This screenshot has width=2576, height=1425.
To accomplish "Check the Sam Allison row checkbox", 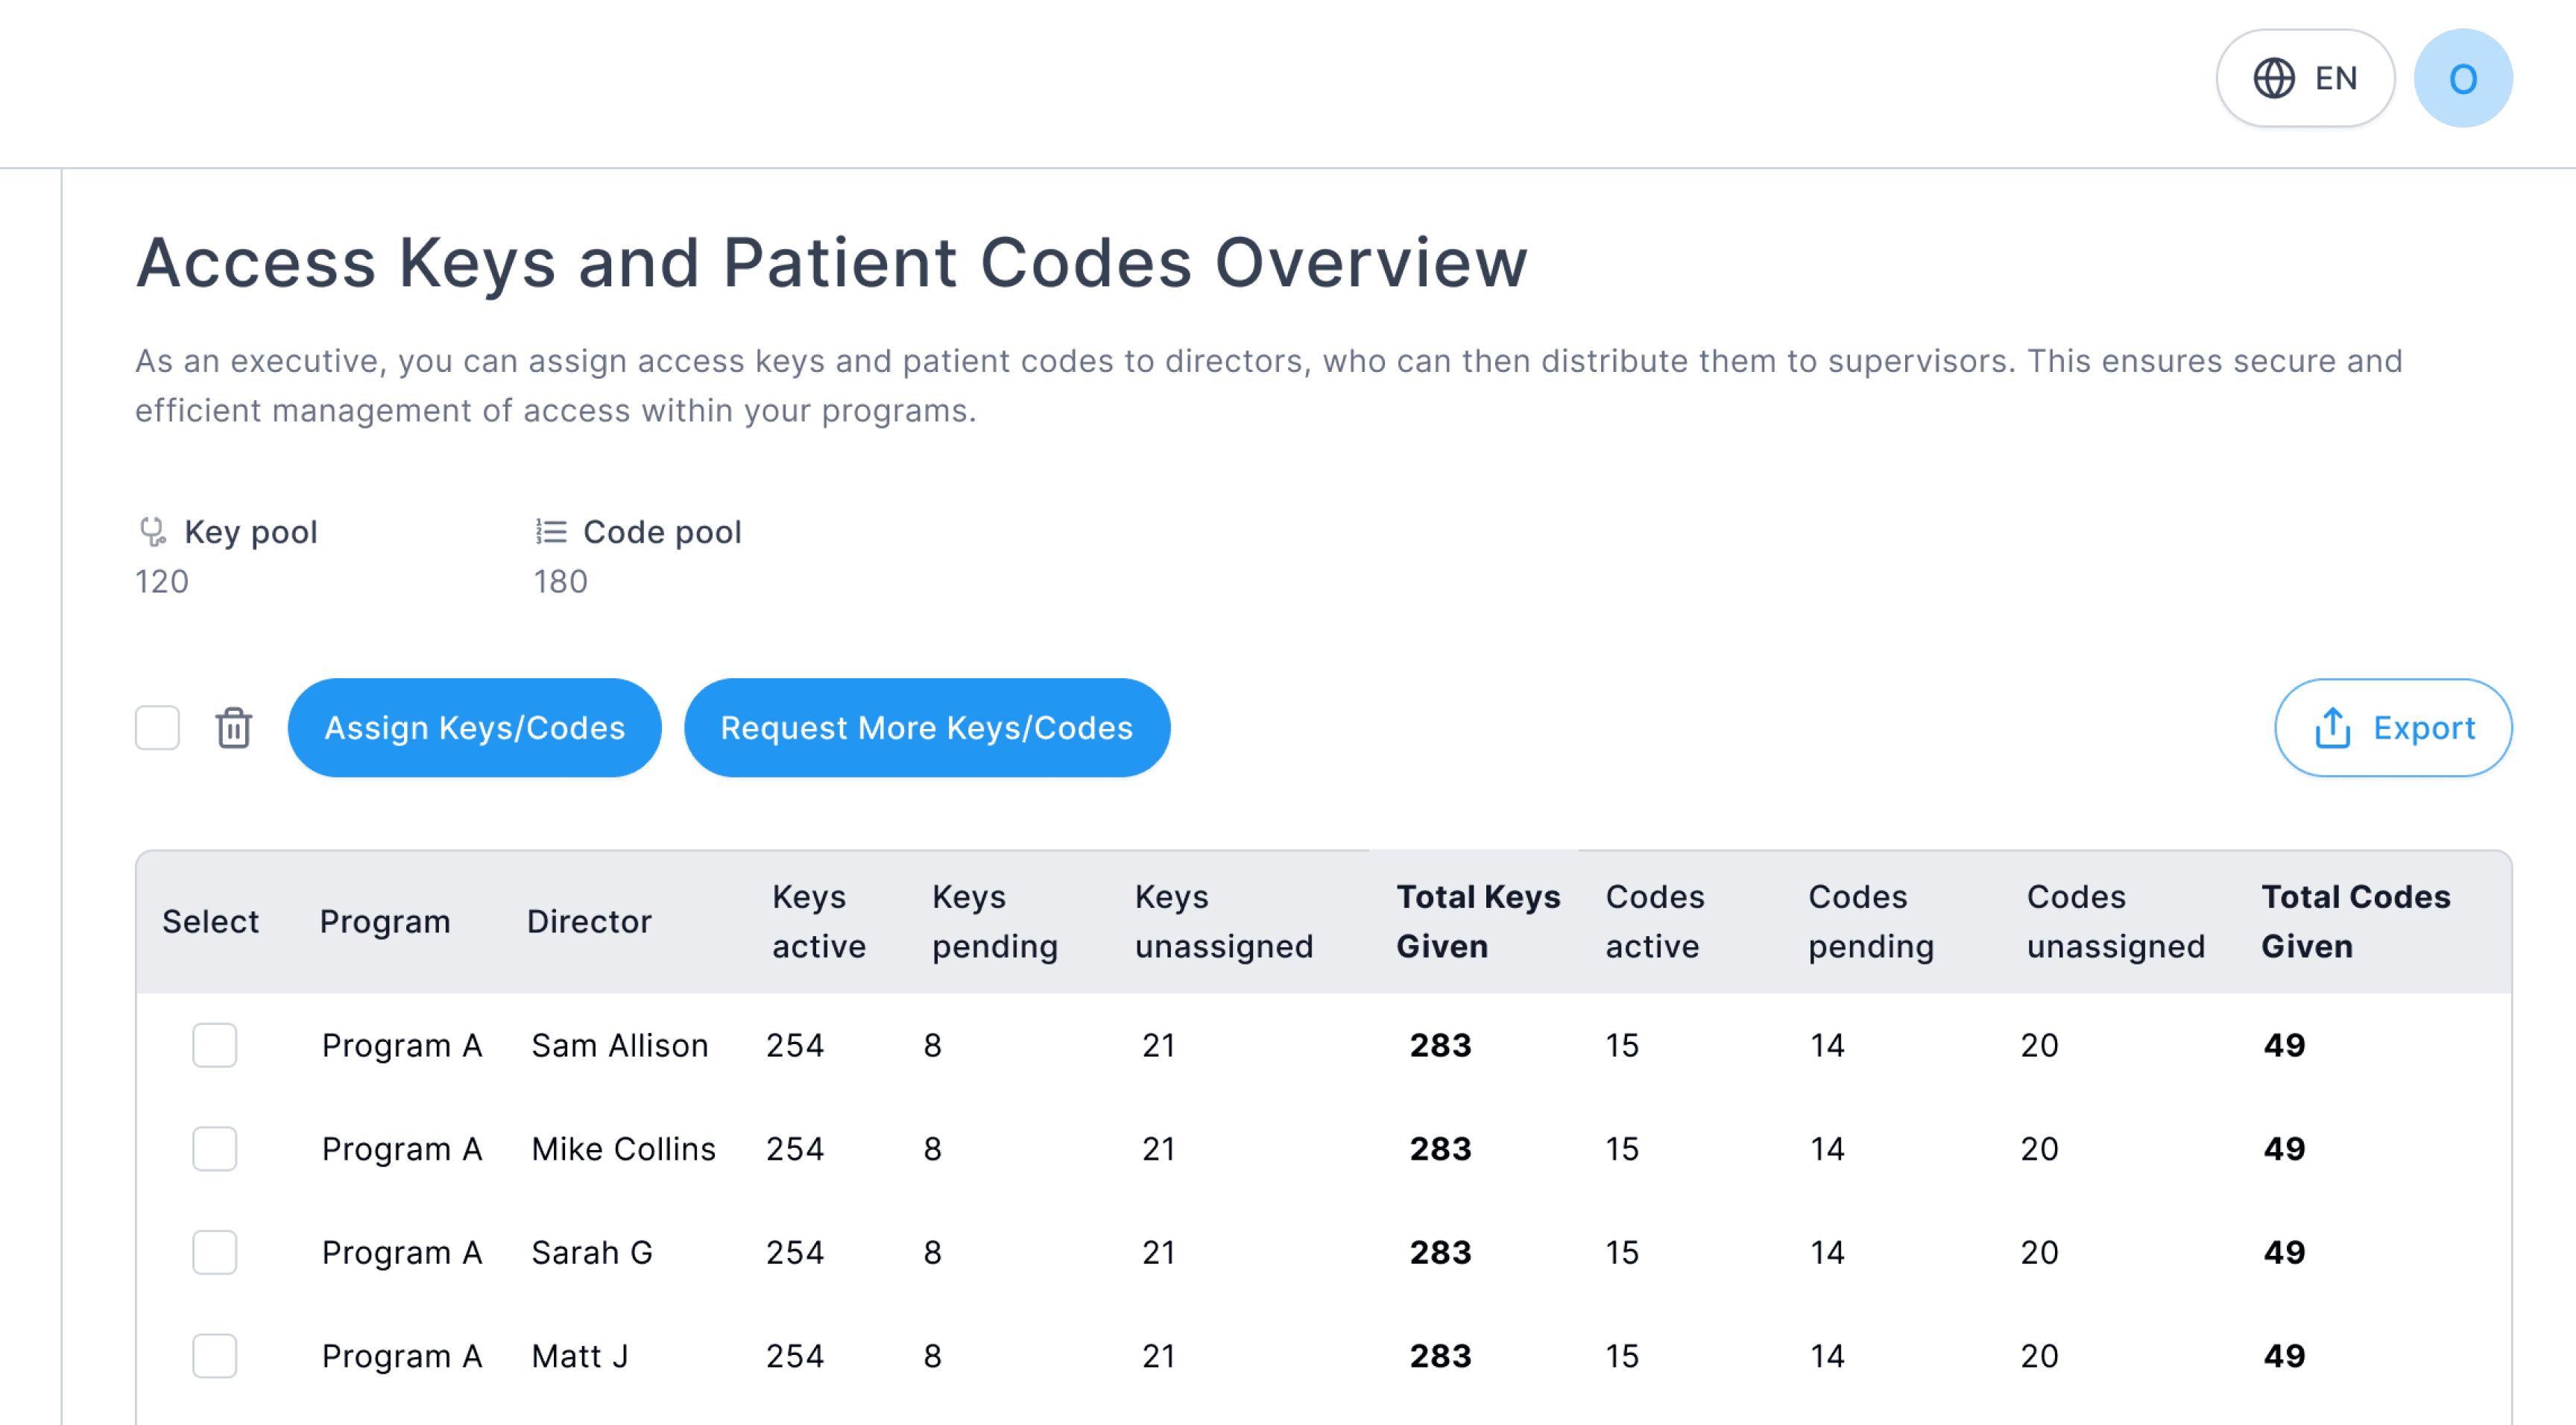I will (214, 1046).
